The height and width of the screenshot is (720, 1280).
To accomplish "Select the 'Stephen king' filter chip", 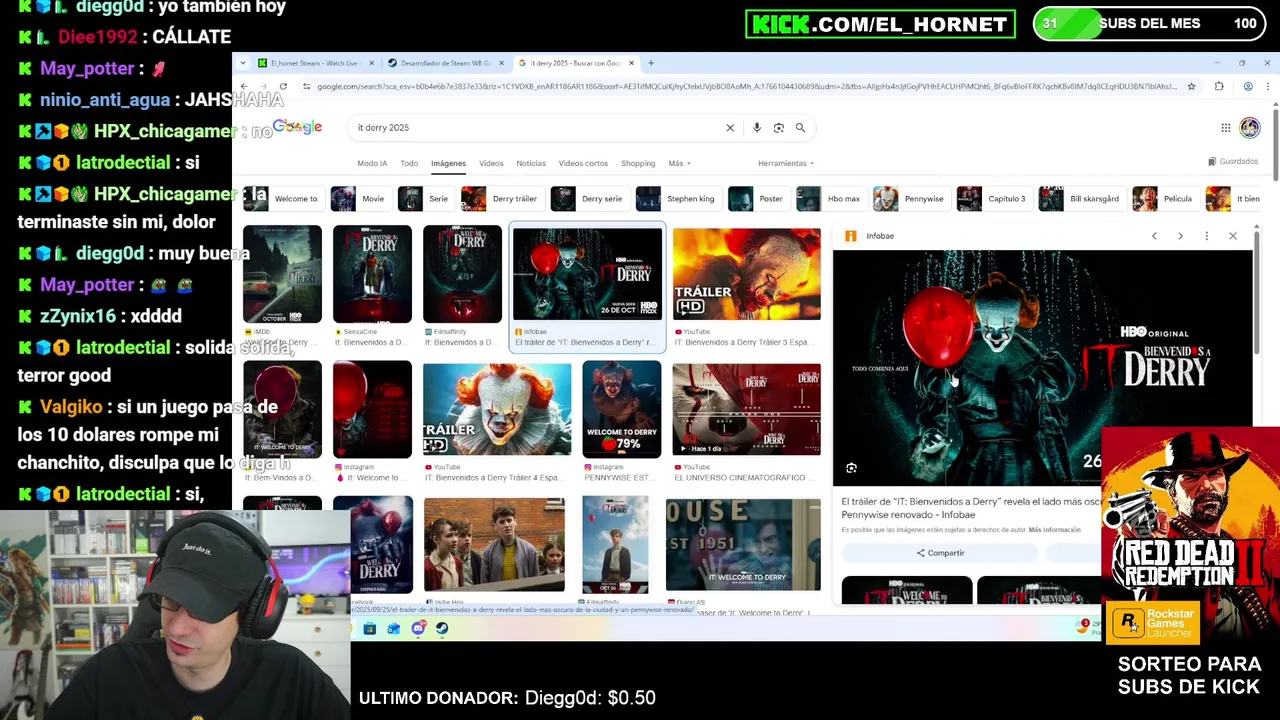I will (x=677, y=198).
